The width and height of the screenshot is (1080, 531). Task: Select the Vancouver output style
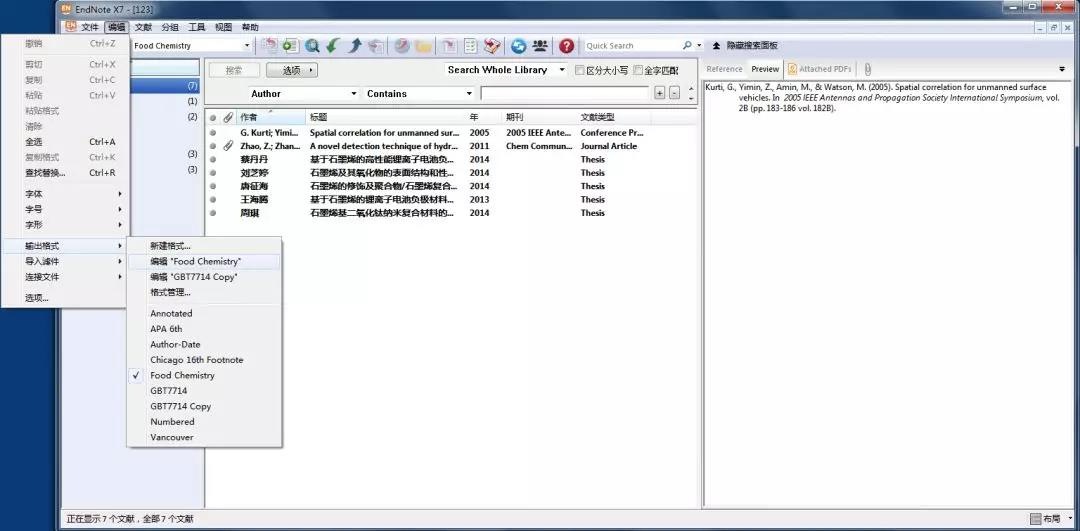point(205,437)
